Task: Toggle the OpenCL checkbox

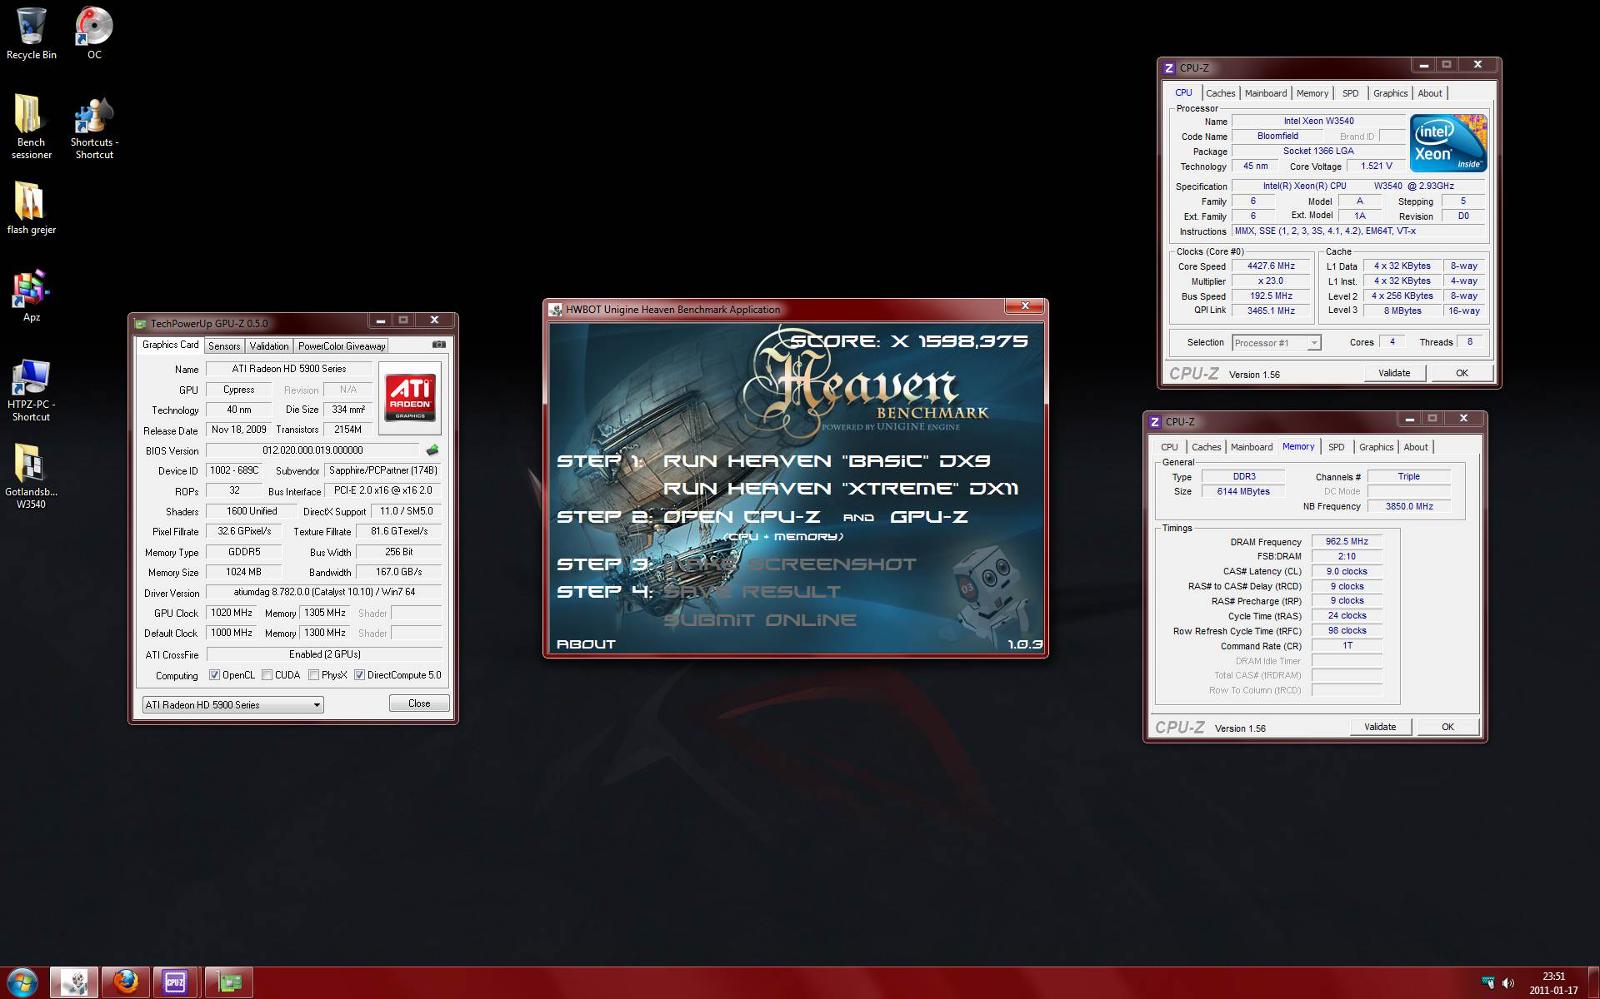Action: point(214,675)
